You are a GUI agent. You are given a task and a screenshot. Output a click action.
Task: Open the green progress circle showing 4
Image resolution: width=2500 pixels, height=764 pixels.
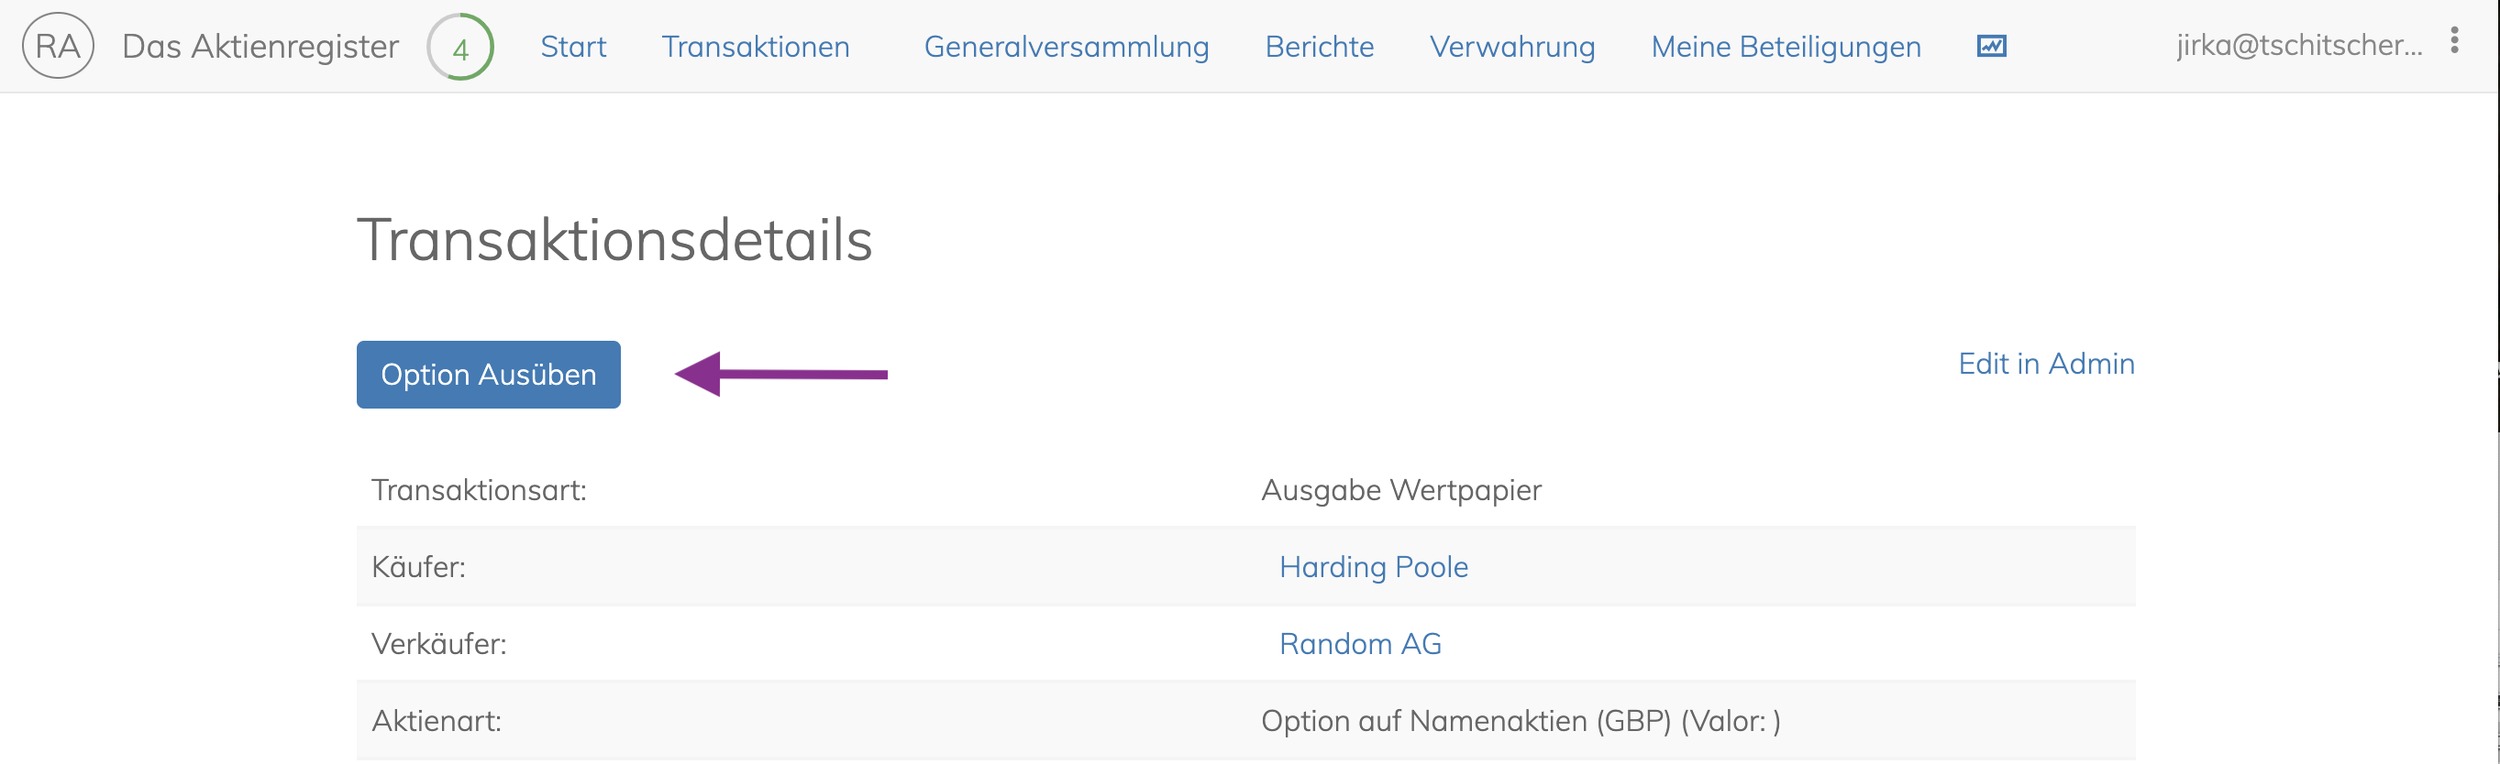[460, 47]
